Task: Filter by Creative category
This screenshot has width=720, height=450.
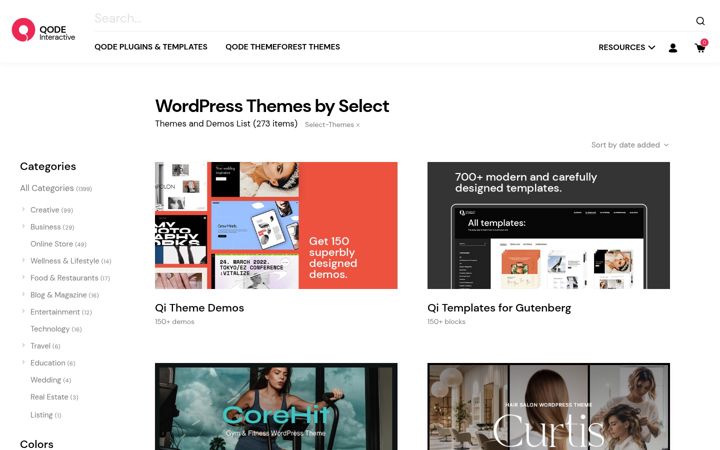Action: [x=51, y=210]
